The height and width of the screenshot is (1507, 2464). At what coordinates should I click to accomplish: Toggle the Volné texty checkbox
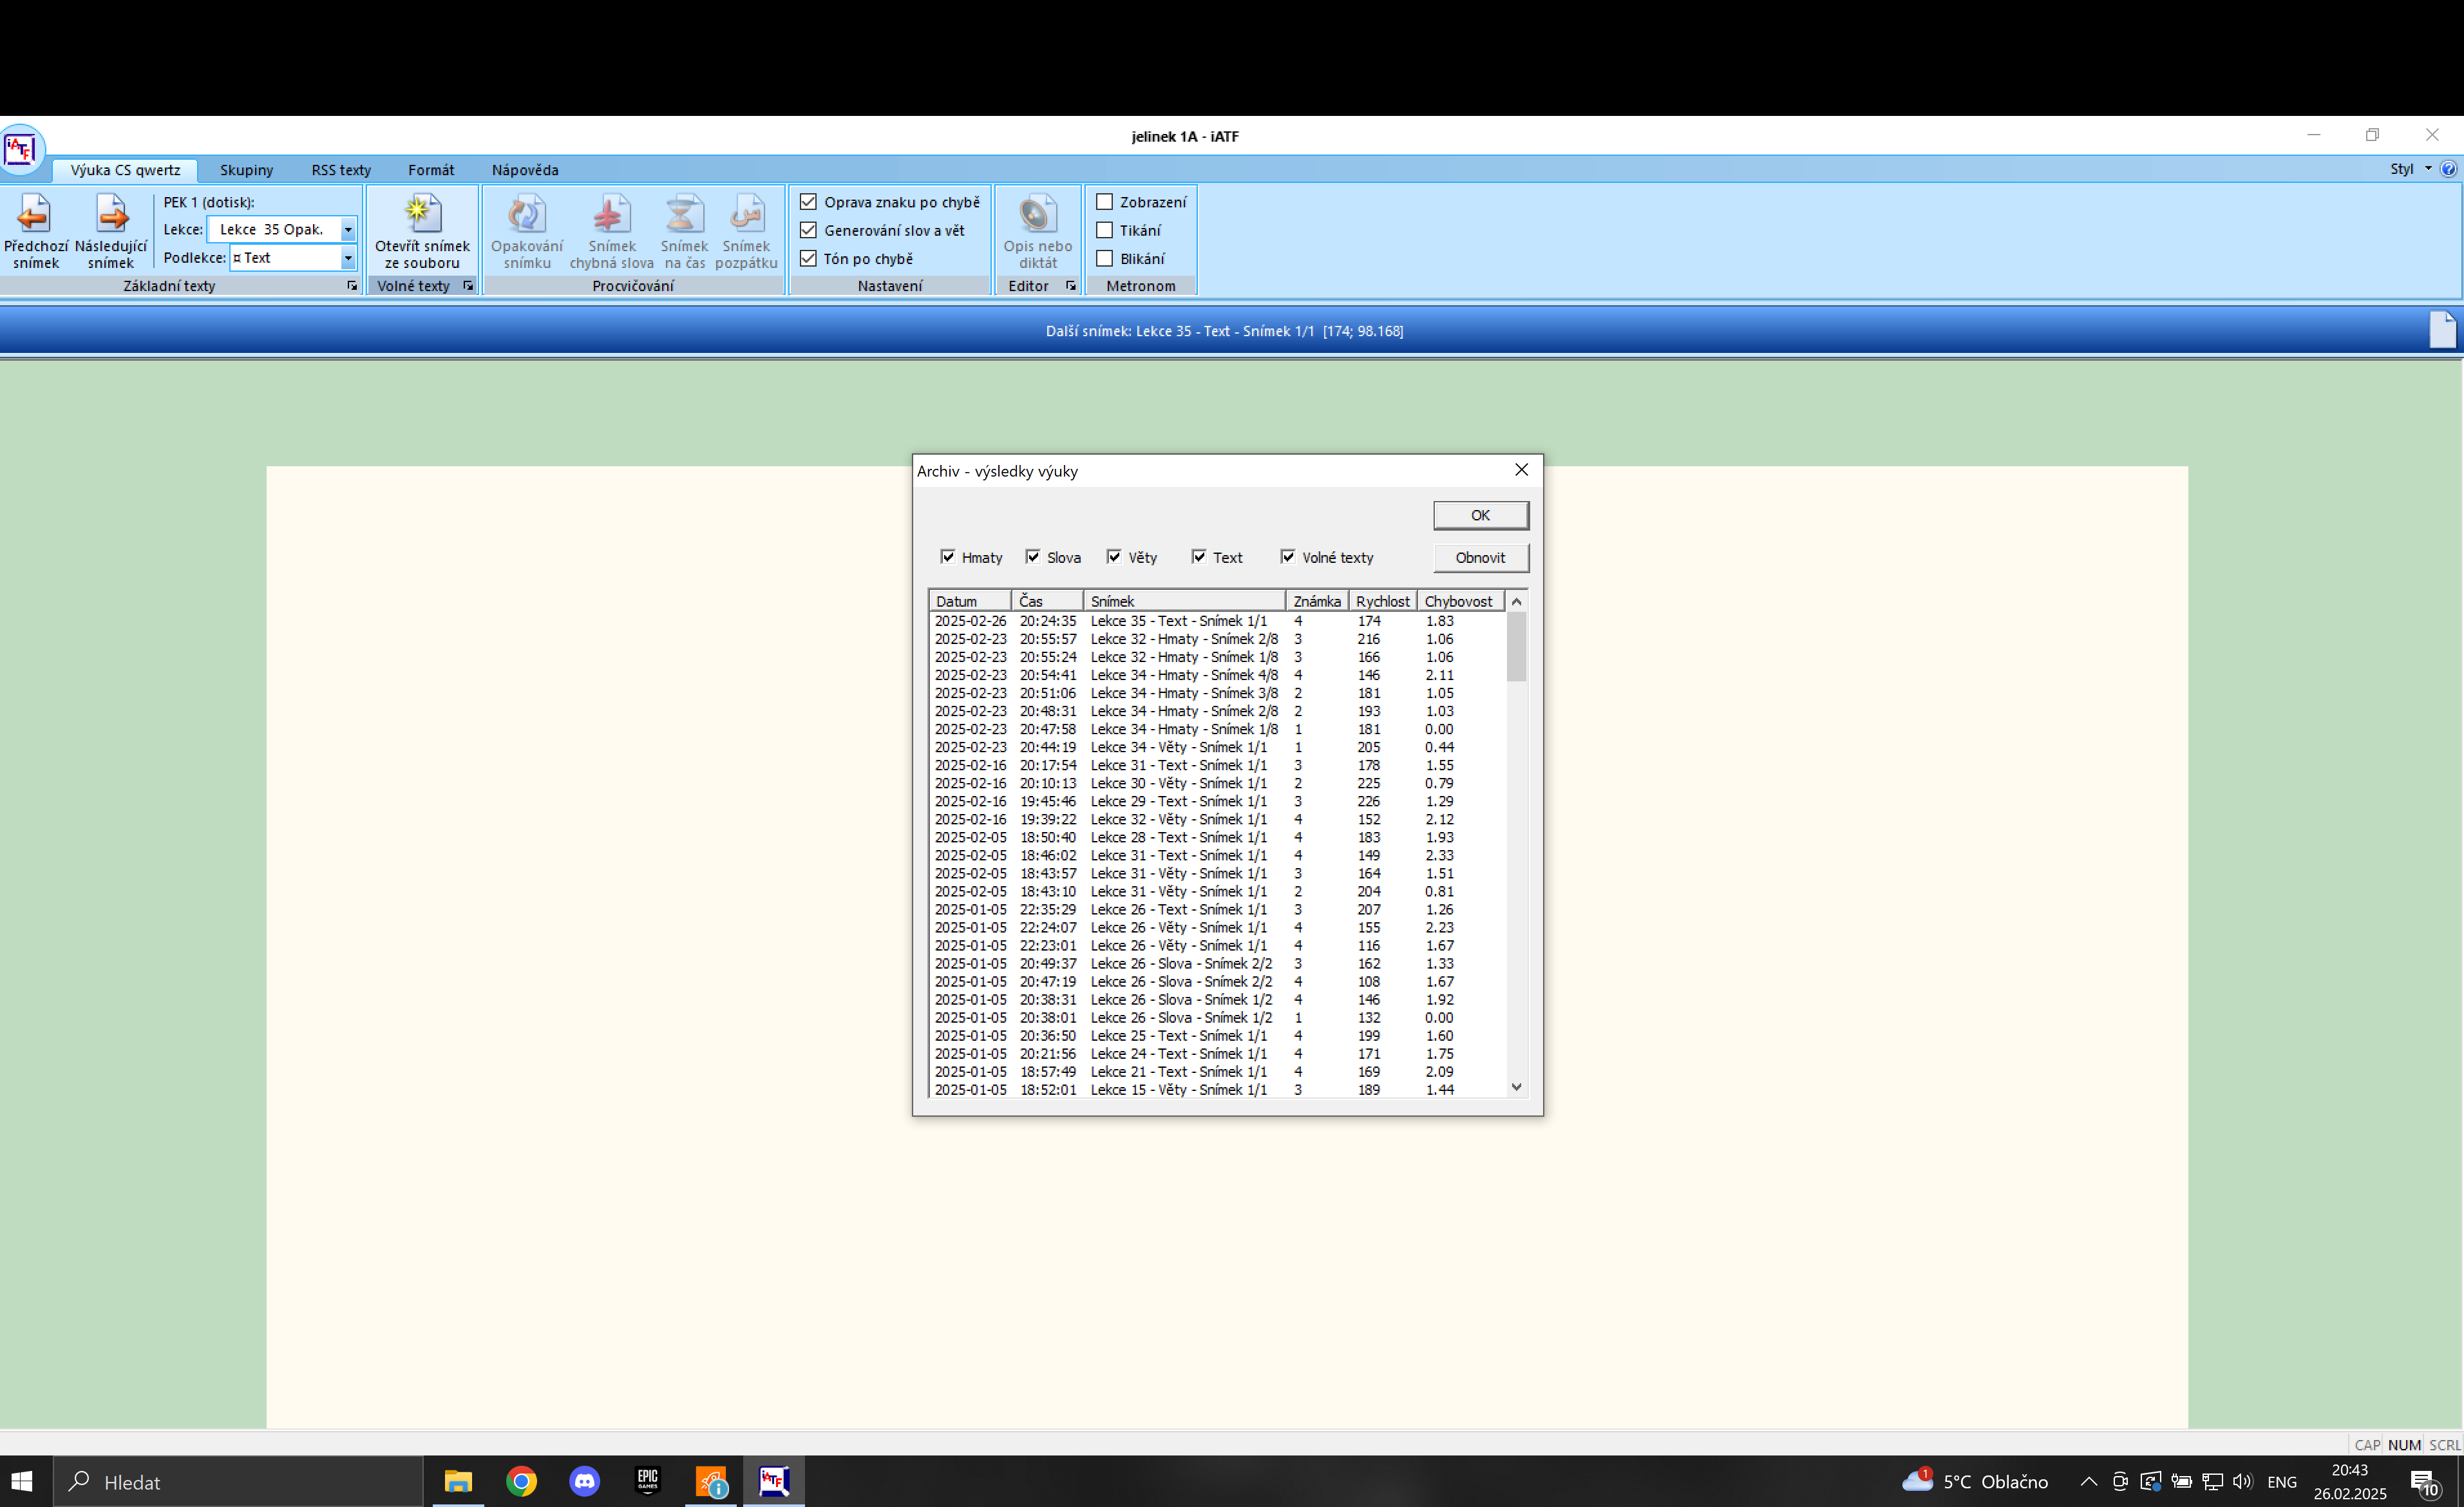[1288, 557]
